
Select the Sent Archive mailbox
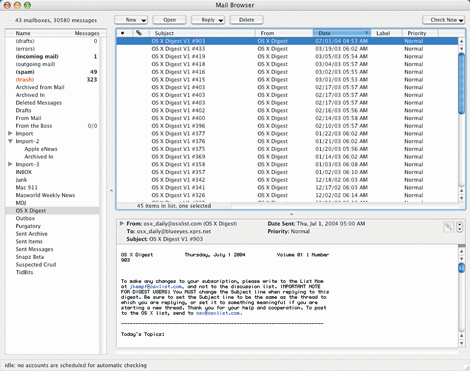pyautogui.click(x=52, y=234)
